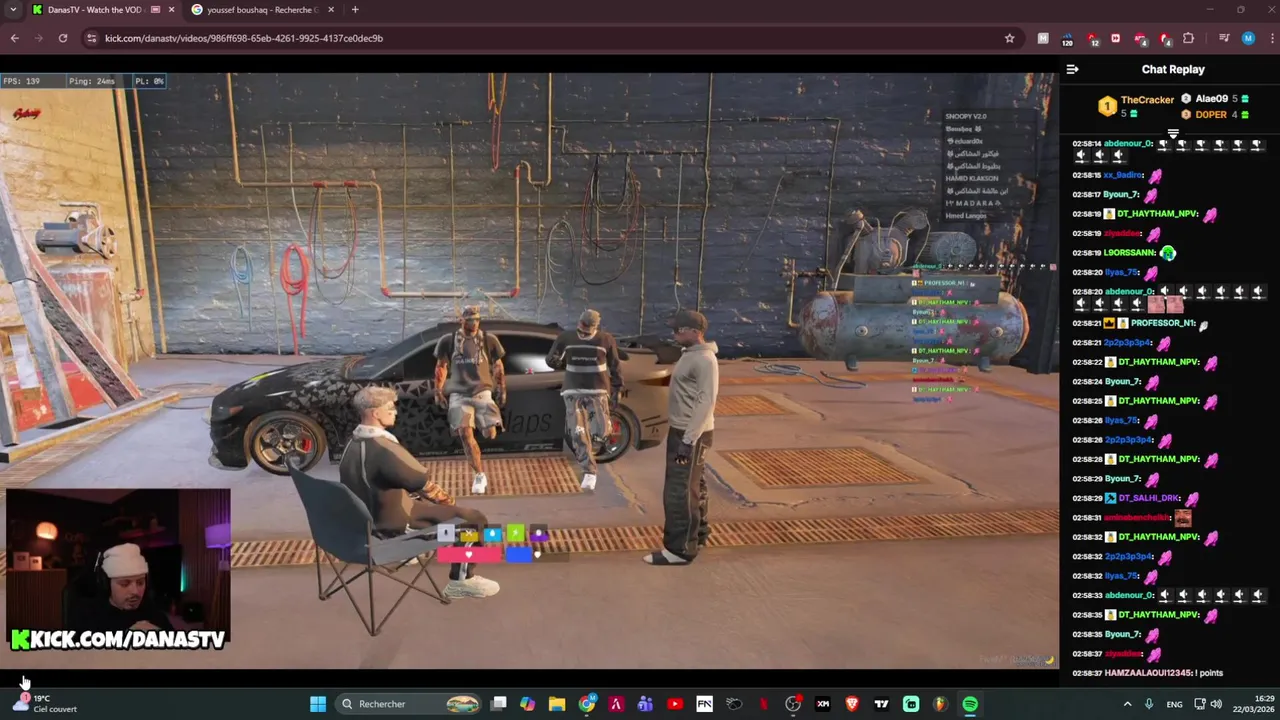Collapse the Chat Replay panel
Viewport: 1280px width, 720px height.
1072,69
